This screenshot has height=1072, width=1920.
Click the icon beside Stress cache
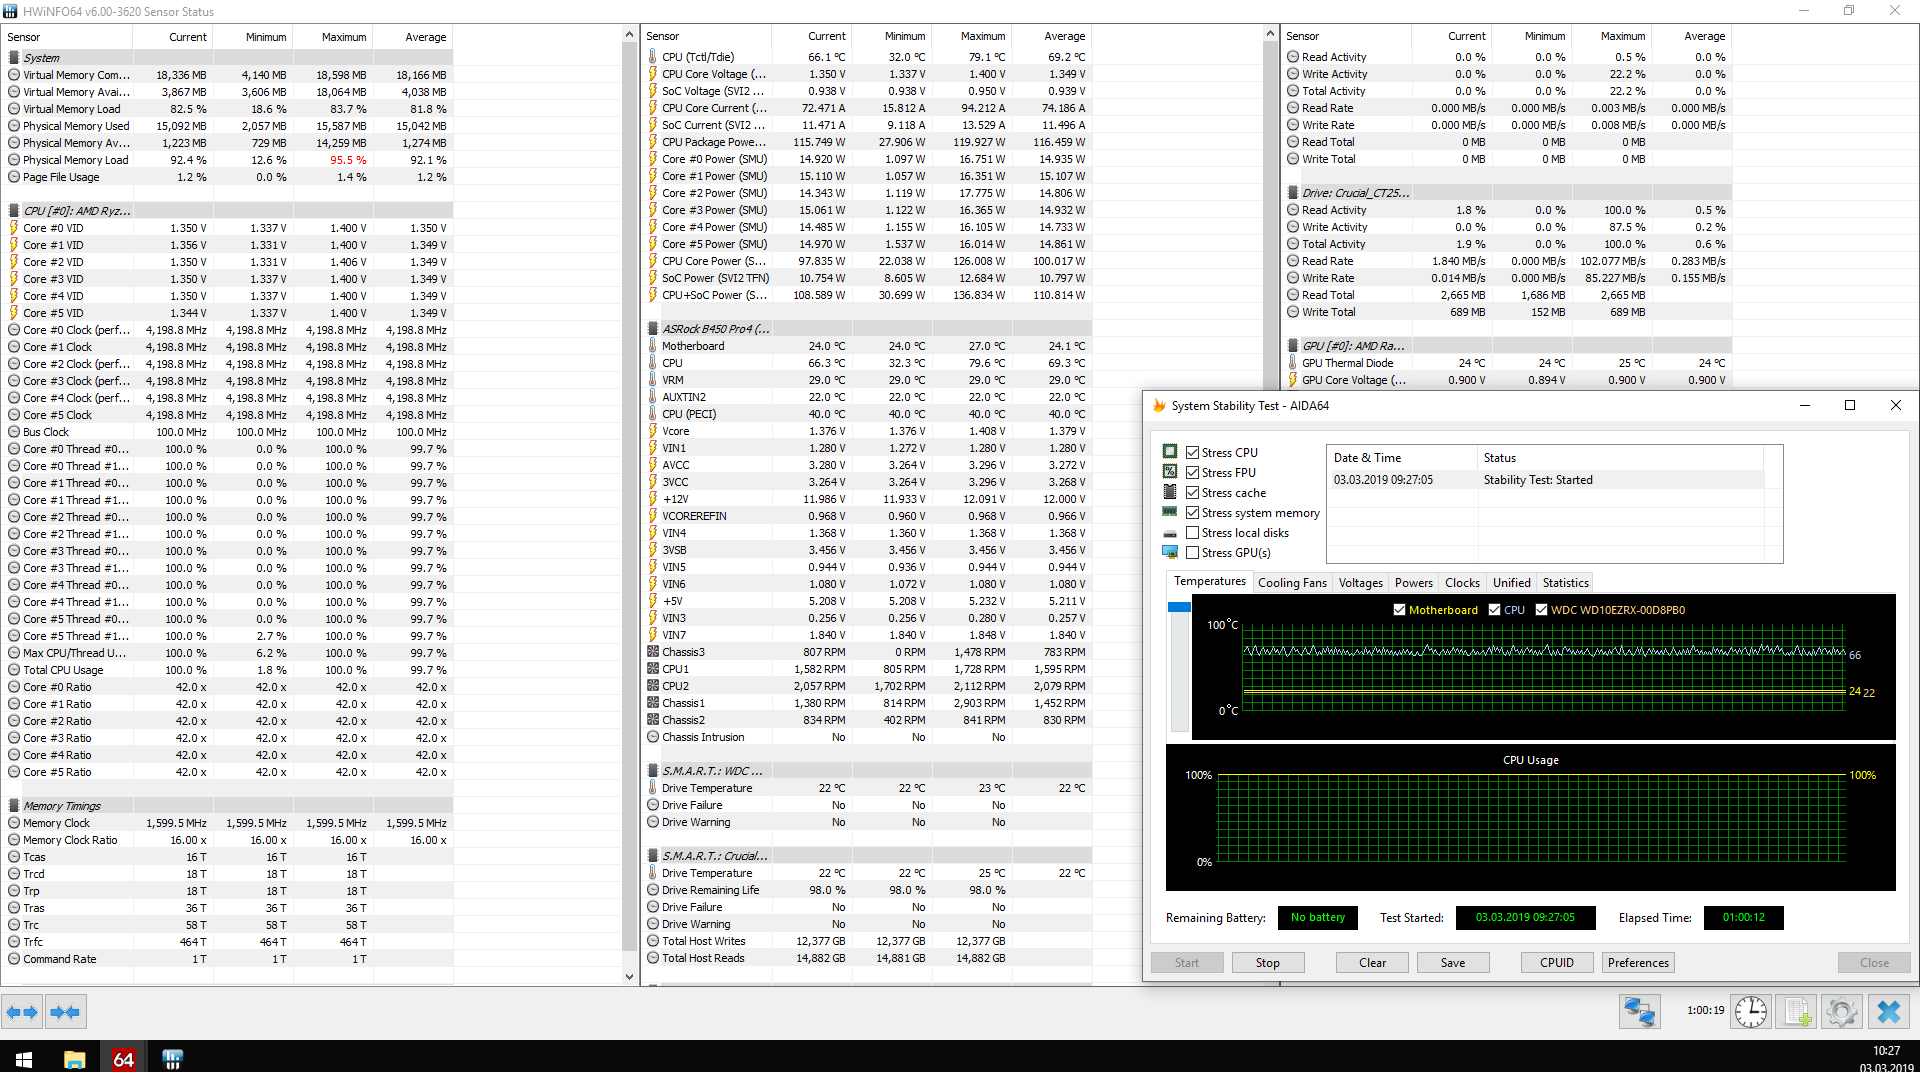tap(1170, 492)
